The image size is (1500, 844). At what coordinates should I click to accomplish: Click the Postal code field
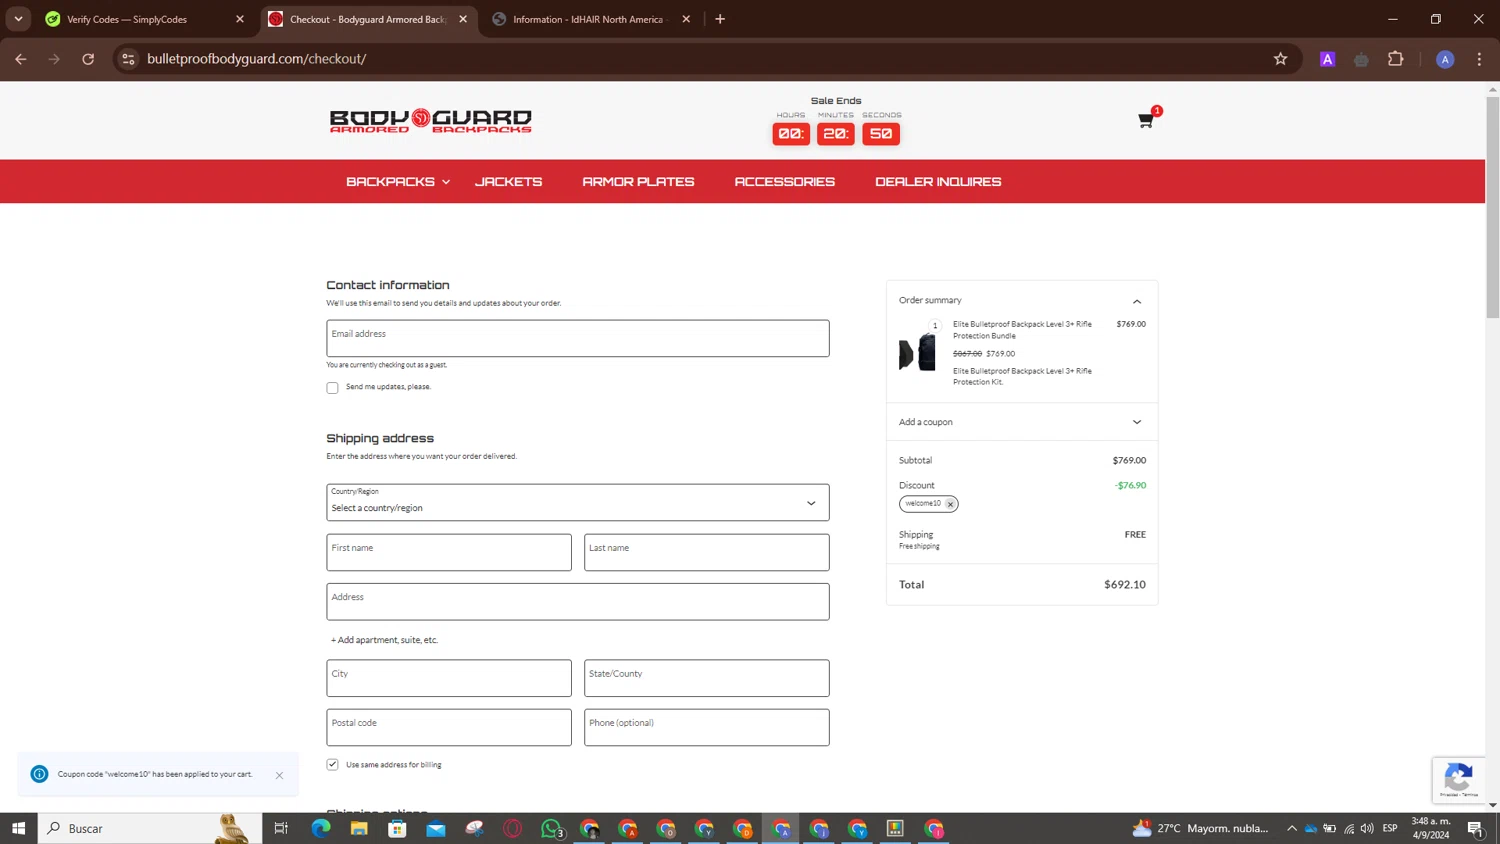click(449, 727)
